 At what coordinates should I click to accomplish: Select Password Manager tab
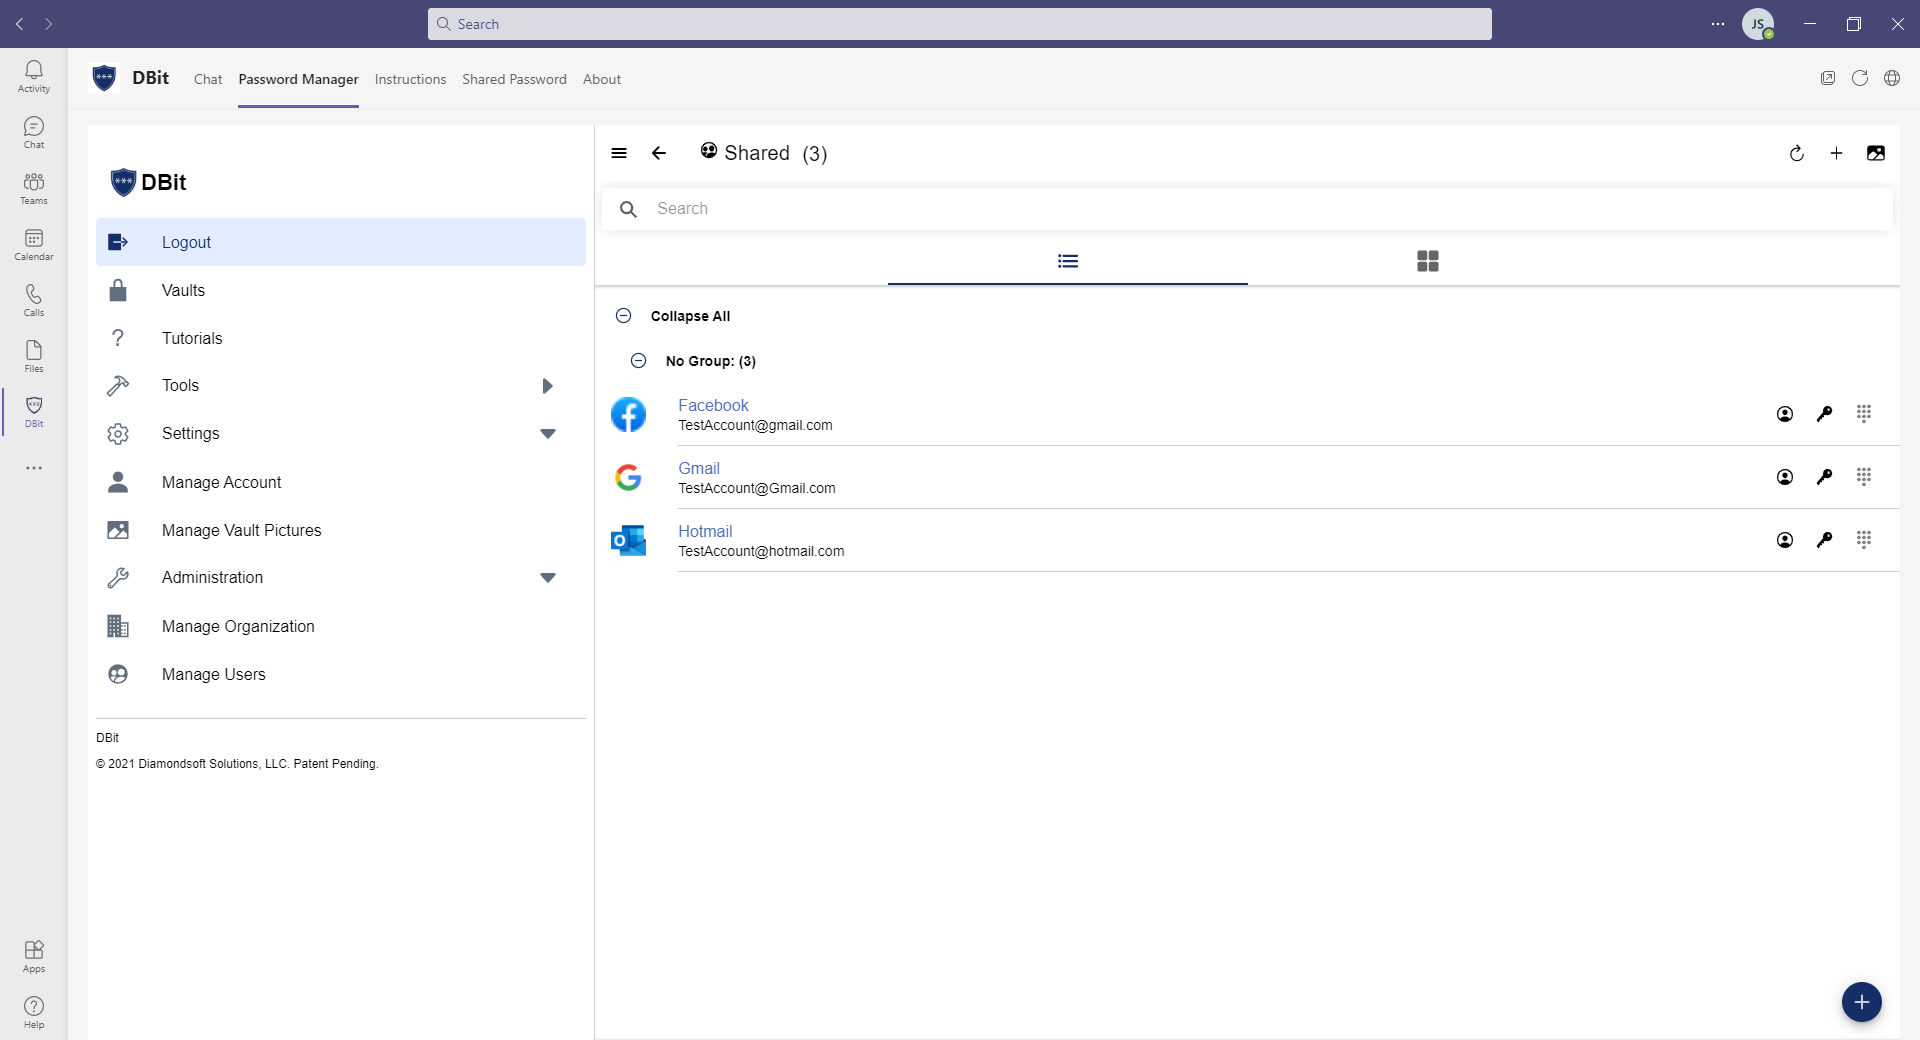tap(298, 79)
